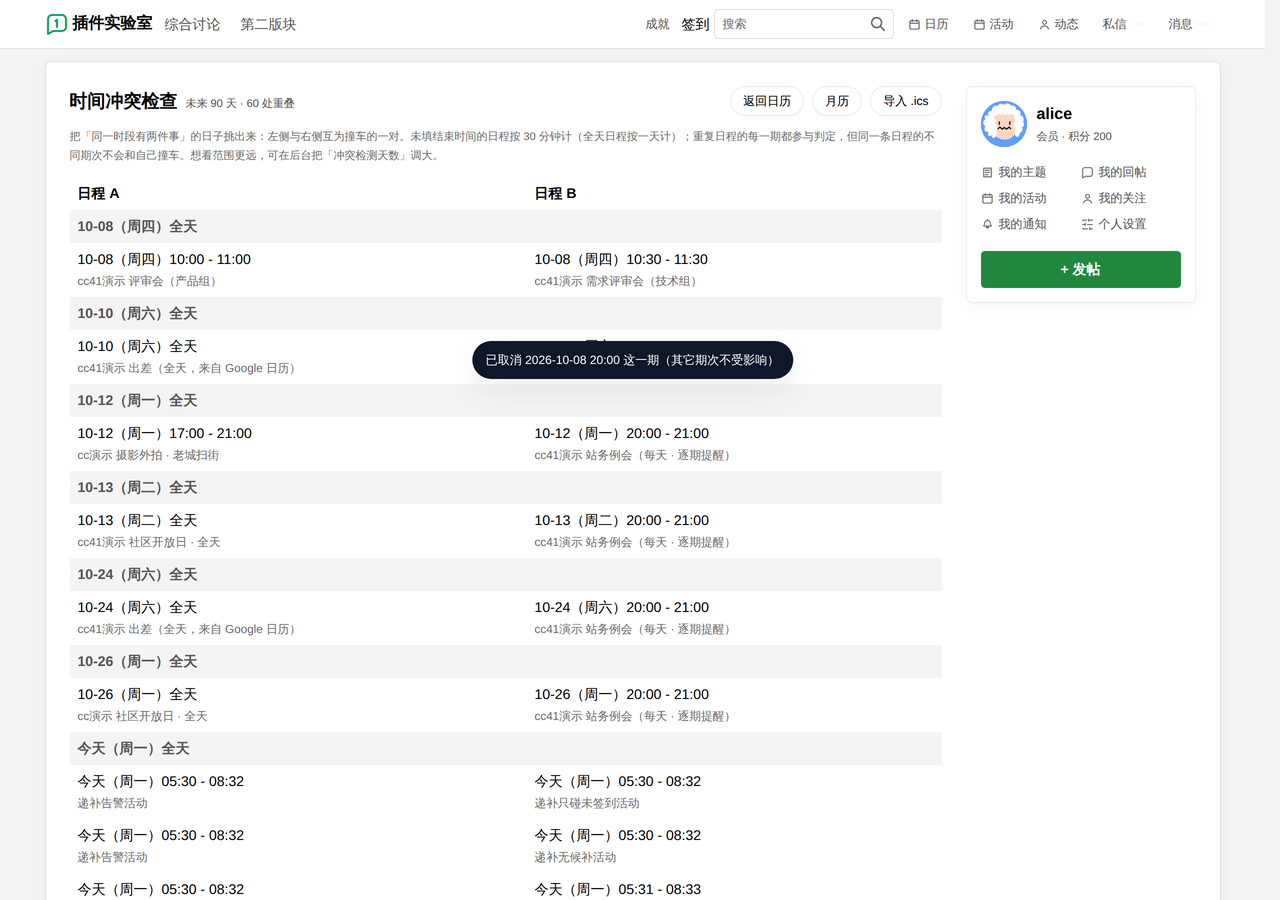The image size is (1280, 900).
Task: Go to 动态 in the top bar
Action: [x=1058, y=24]
